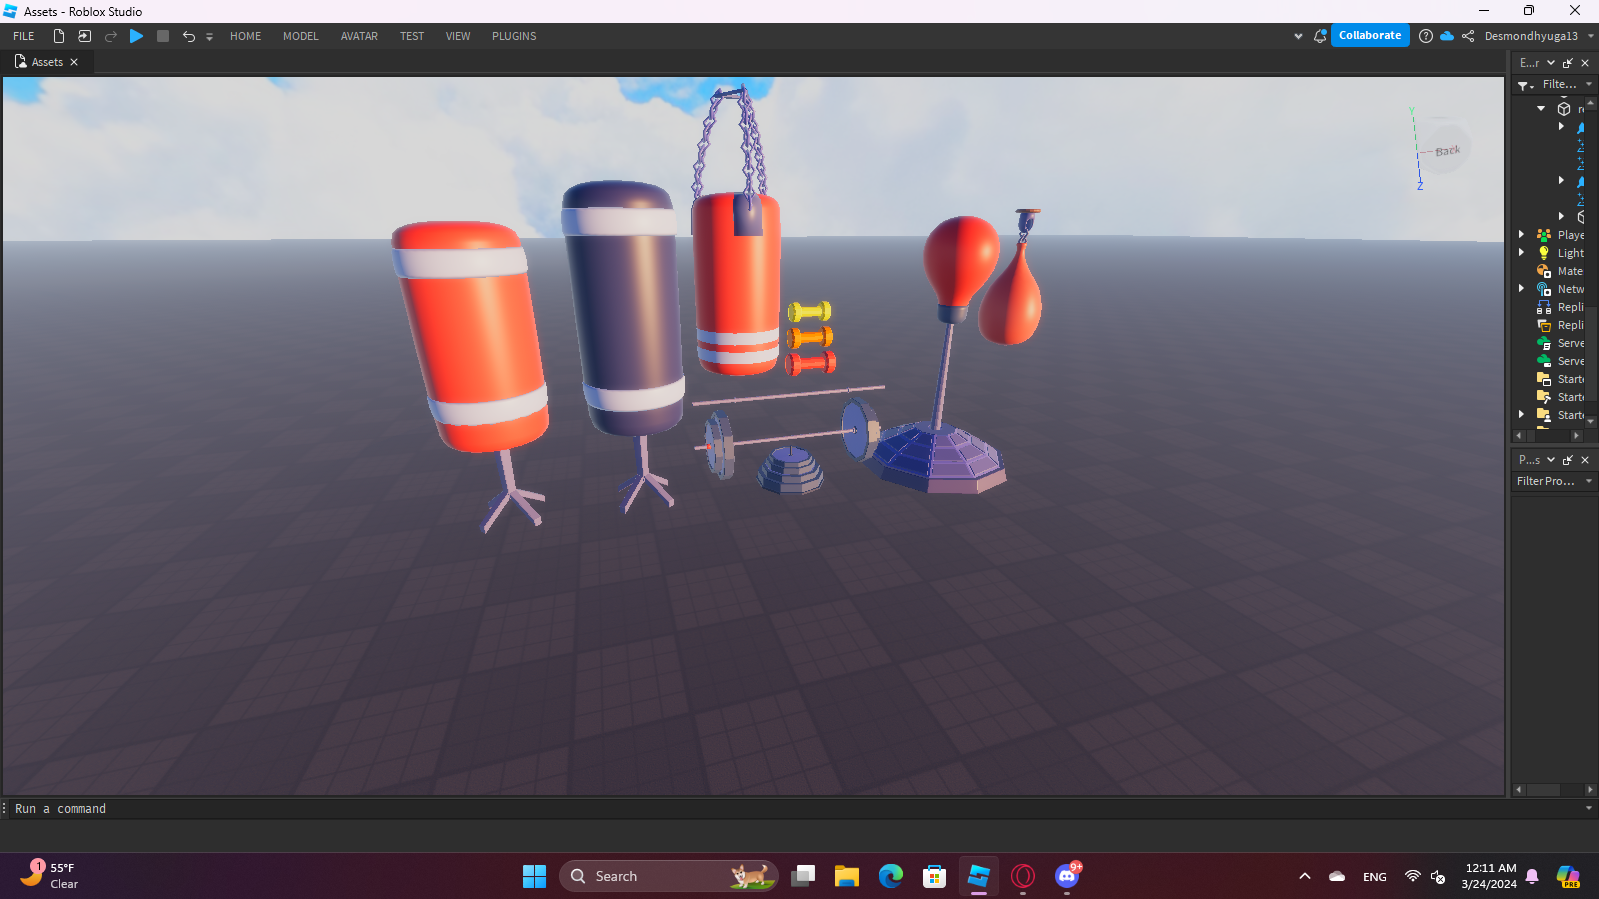1599x899 pixels.
Task: Open the Properties panel title dropdown chevron
Action: pos(1551,460)
